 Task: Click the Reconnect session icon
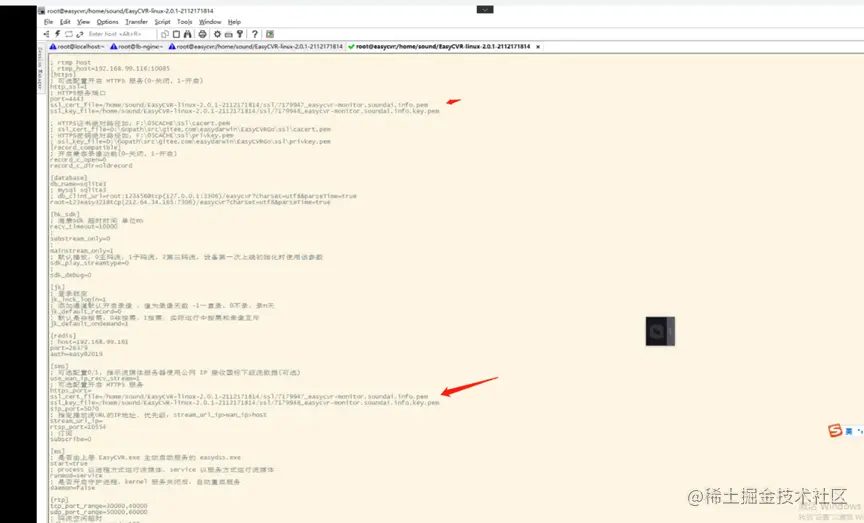coord(80,34)
